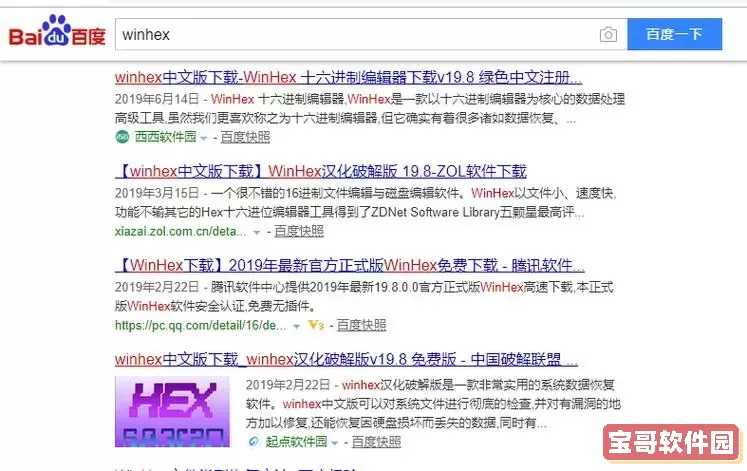Click the https://pc.qq.com/detail URL link
The height and width of the screenshot is (471, 747).
201,325
